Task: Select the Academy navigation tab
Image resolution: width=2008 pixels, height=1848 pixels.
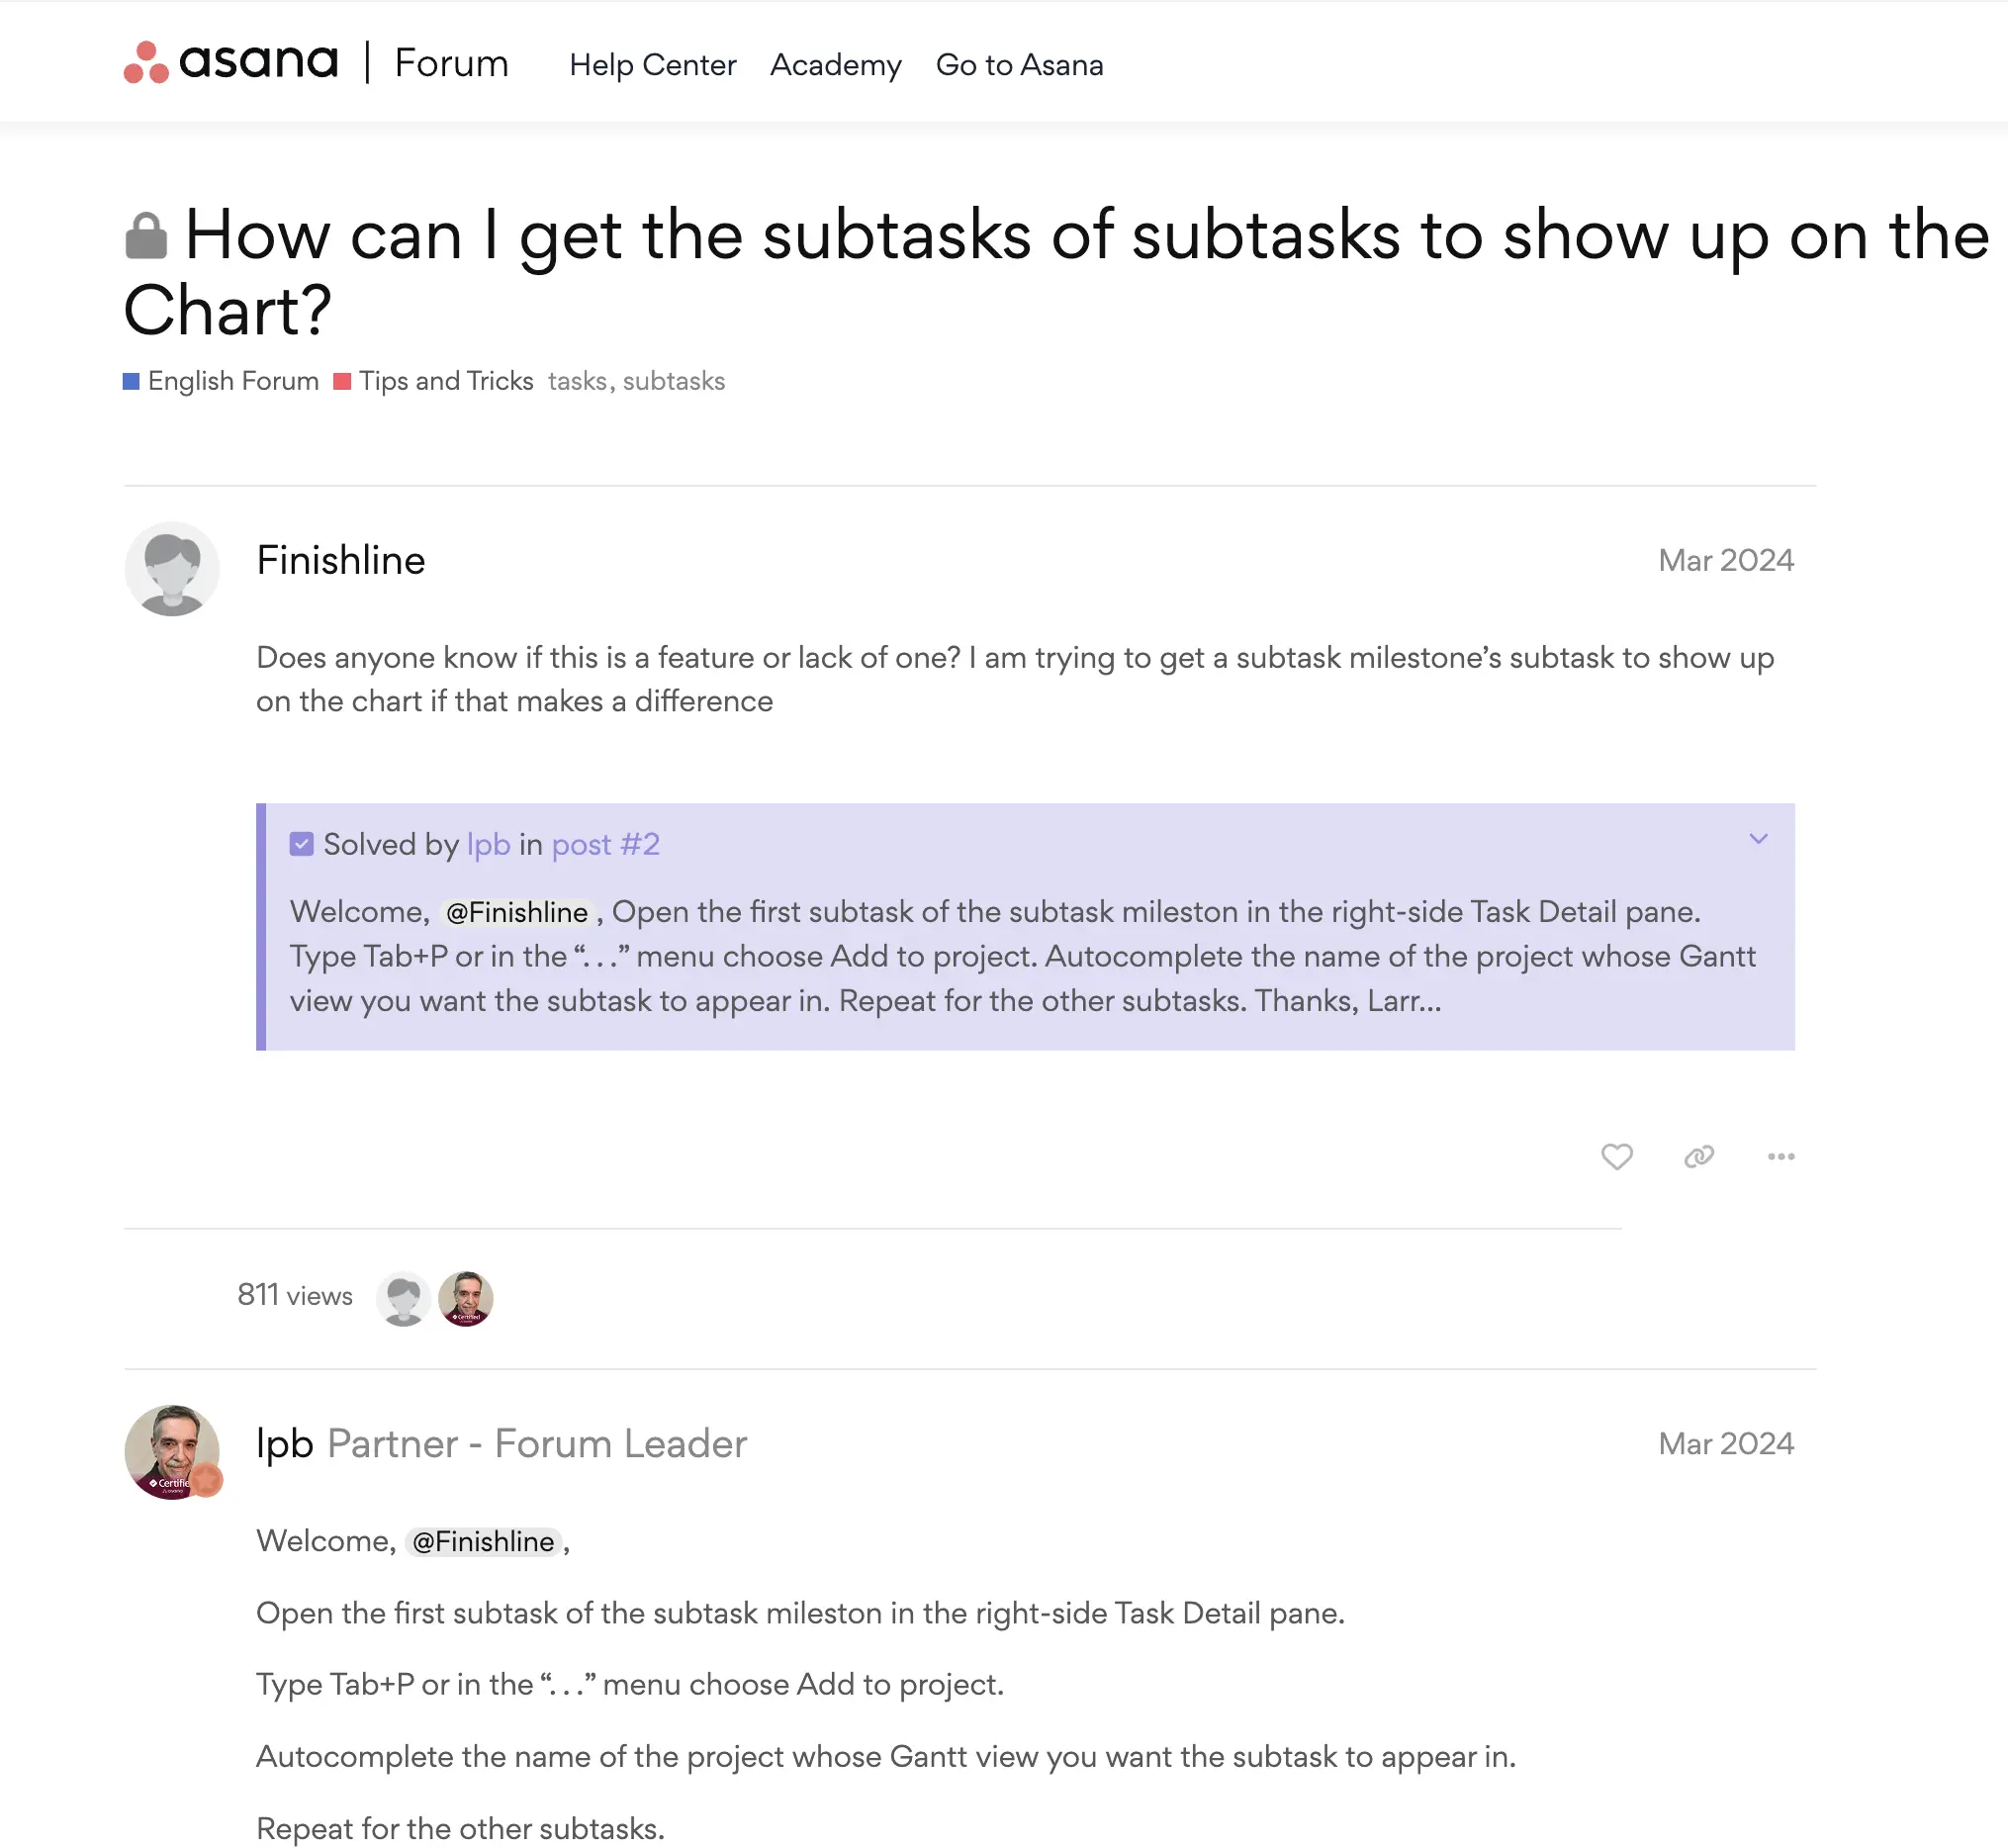Action: (834, 64)
